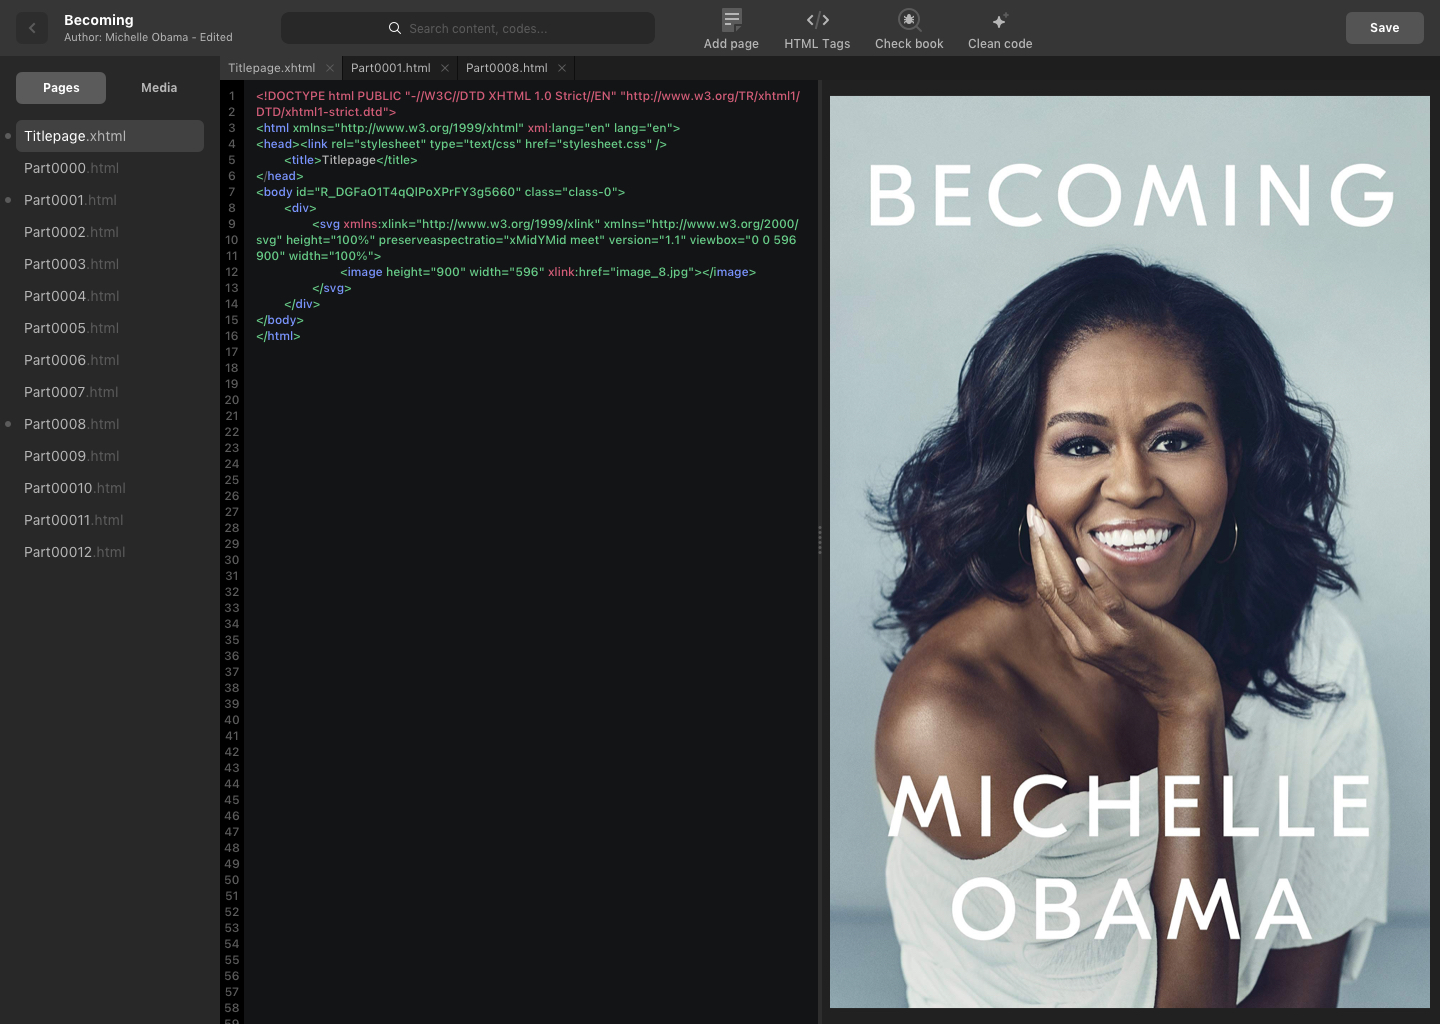This screenshot has width=1440, height=1024.
Task: Open Part00011.html in the pages list
Action: (x=110, y=520)
